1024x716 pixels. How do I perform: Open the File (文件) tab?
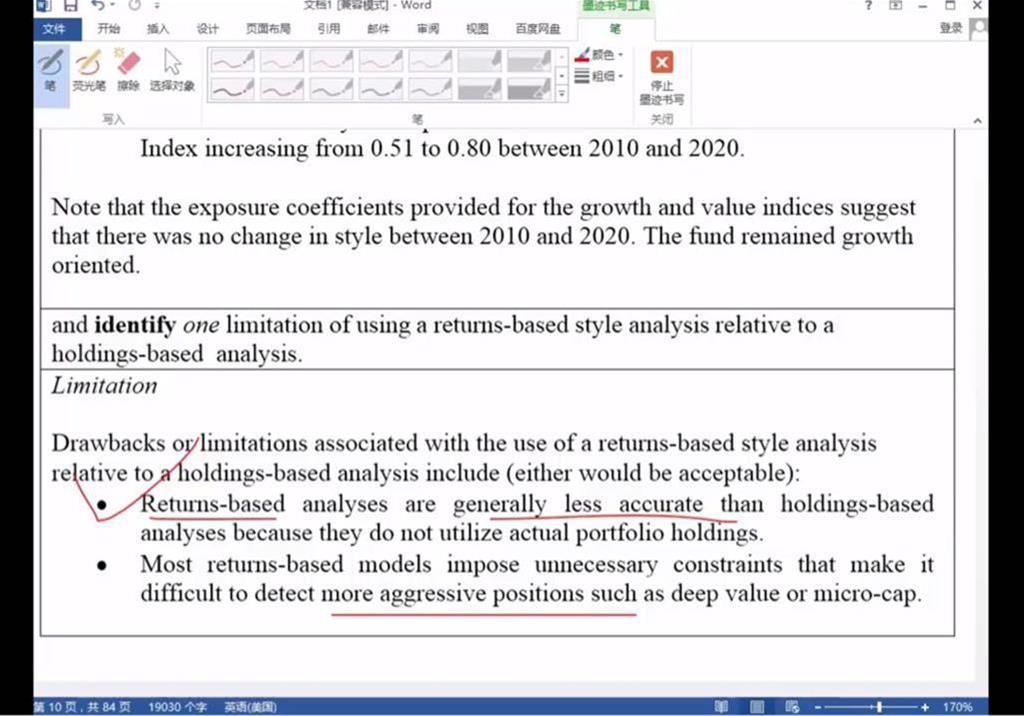point(53,29)
